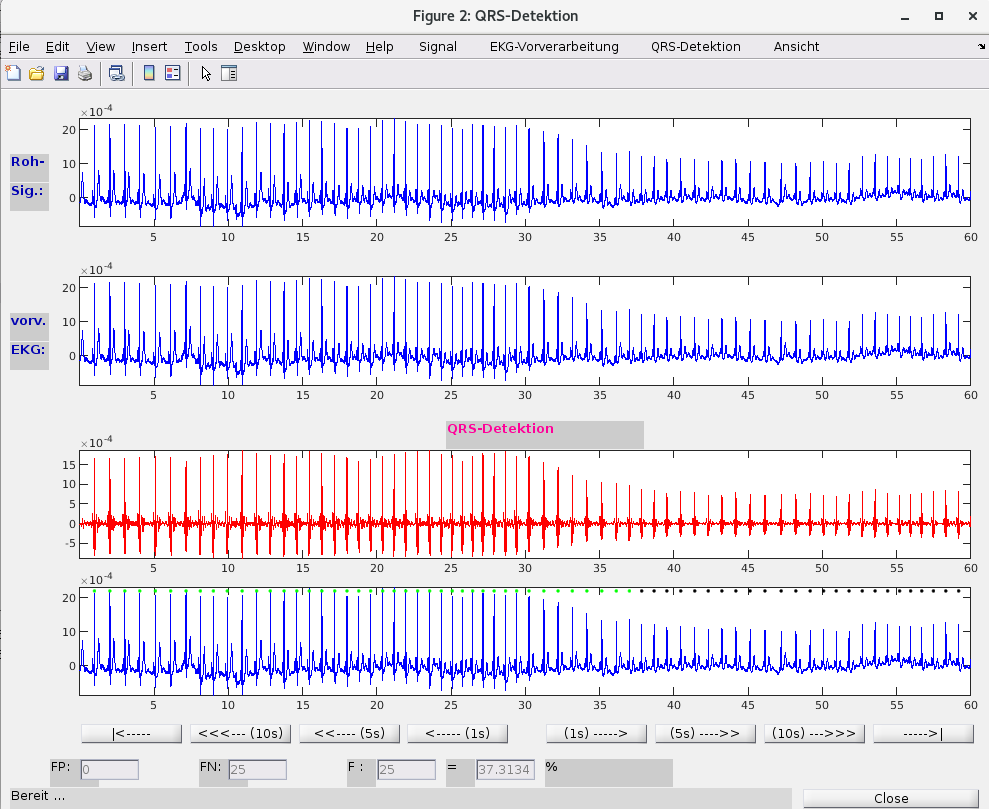Expand the Signal menu
989x809 pixels.
(x=438, y=46)
